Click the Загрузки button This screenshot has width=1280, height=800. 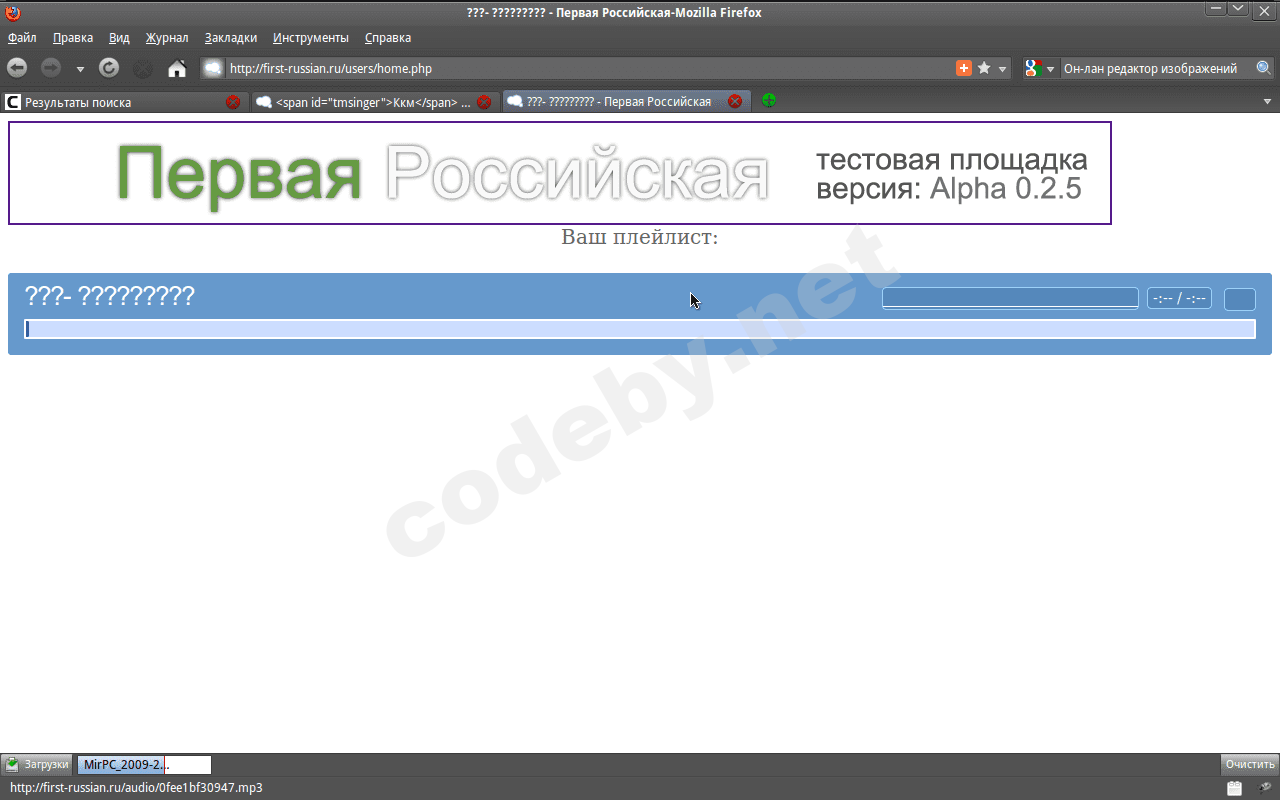click(38, 765)
